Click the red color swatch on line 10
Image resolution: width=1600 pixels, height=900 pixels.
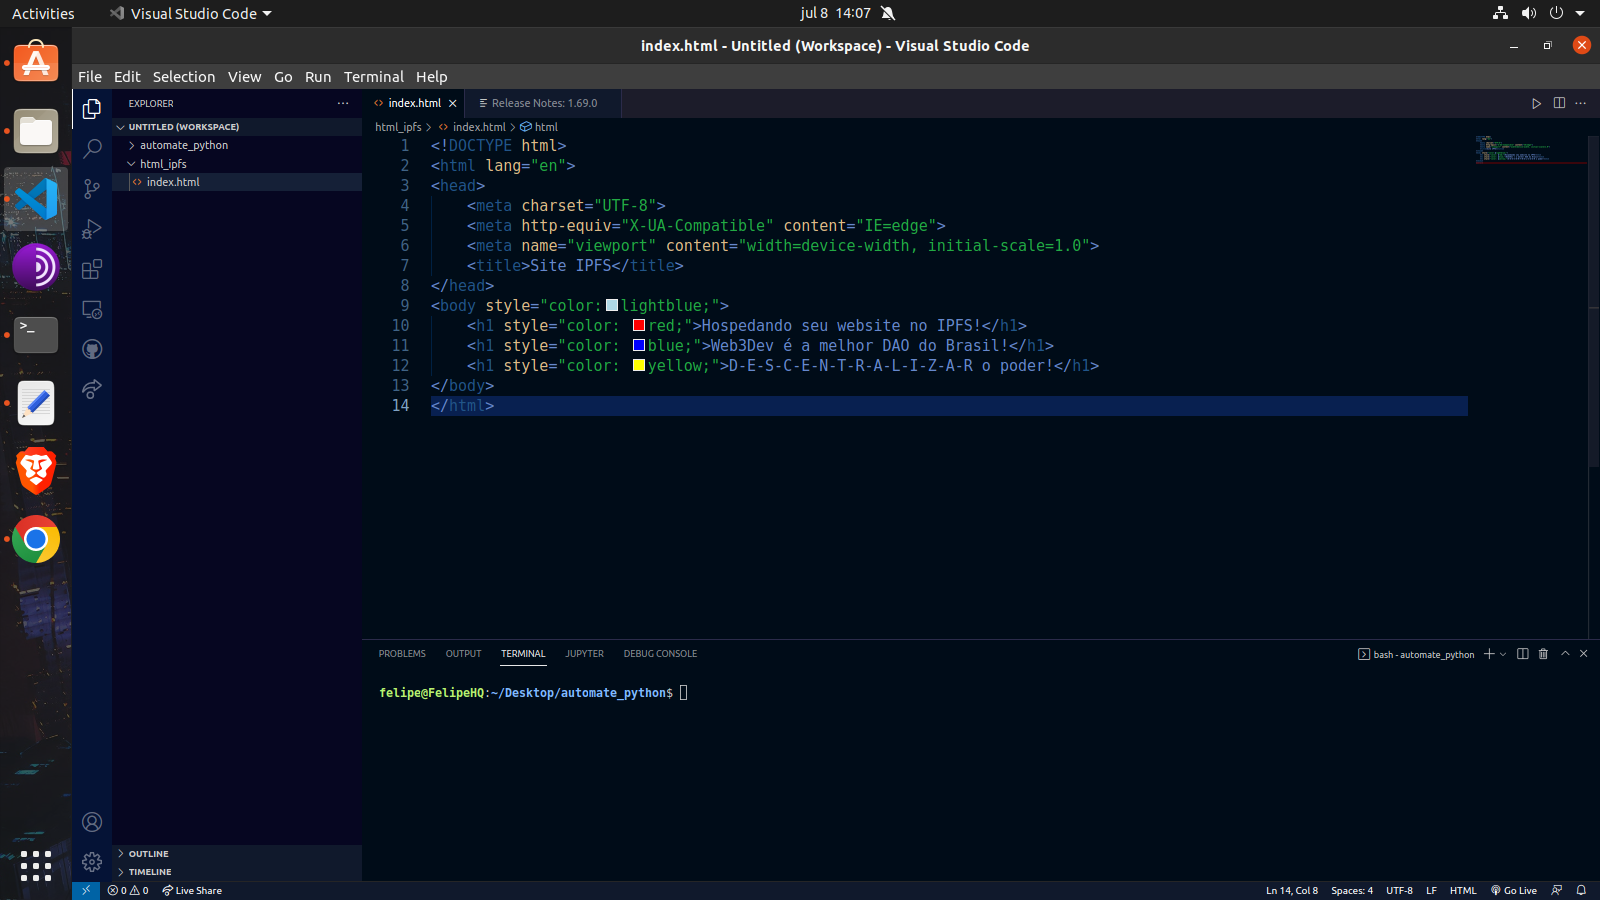tap(639, 326)
